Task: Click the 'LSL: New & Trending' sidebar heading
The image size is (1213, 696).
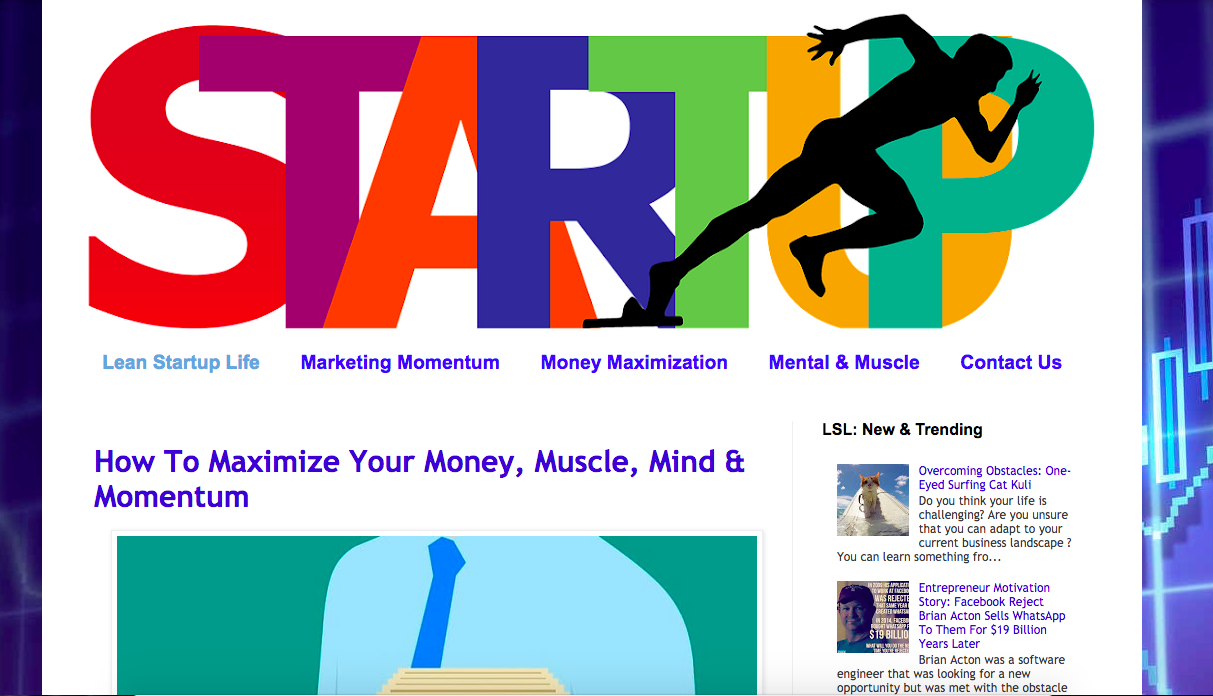Action: click(x=902, y=429)
